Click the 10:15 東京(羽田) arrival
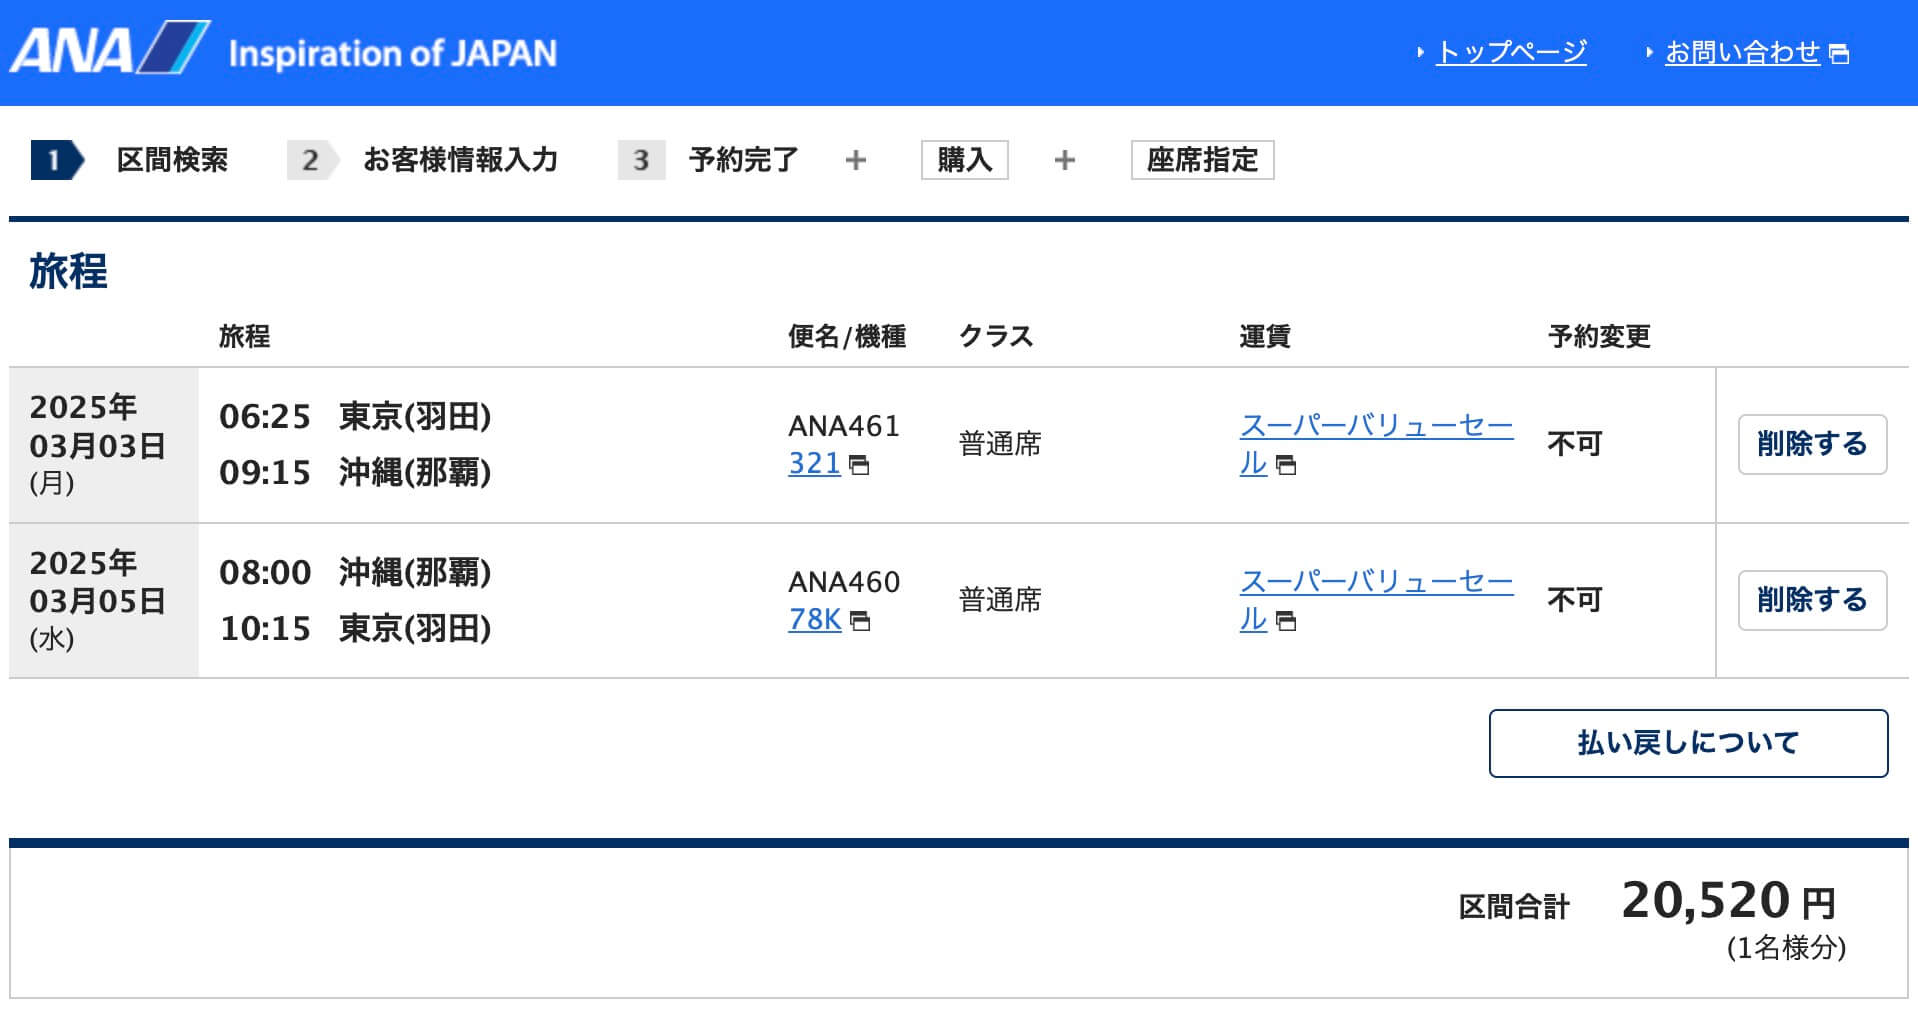 click(355, 629)
